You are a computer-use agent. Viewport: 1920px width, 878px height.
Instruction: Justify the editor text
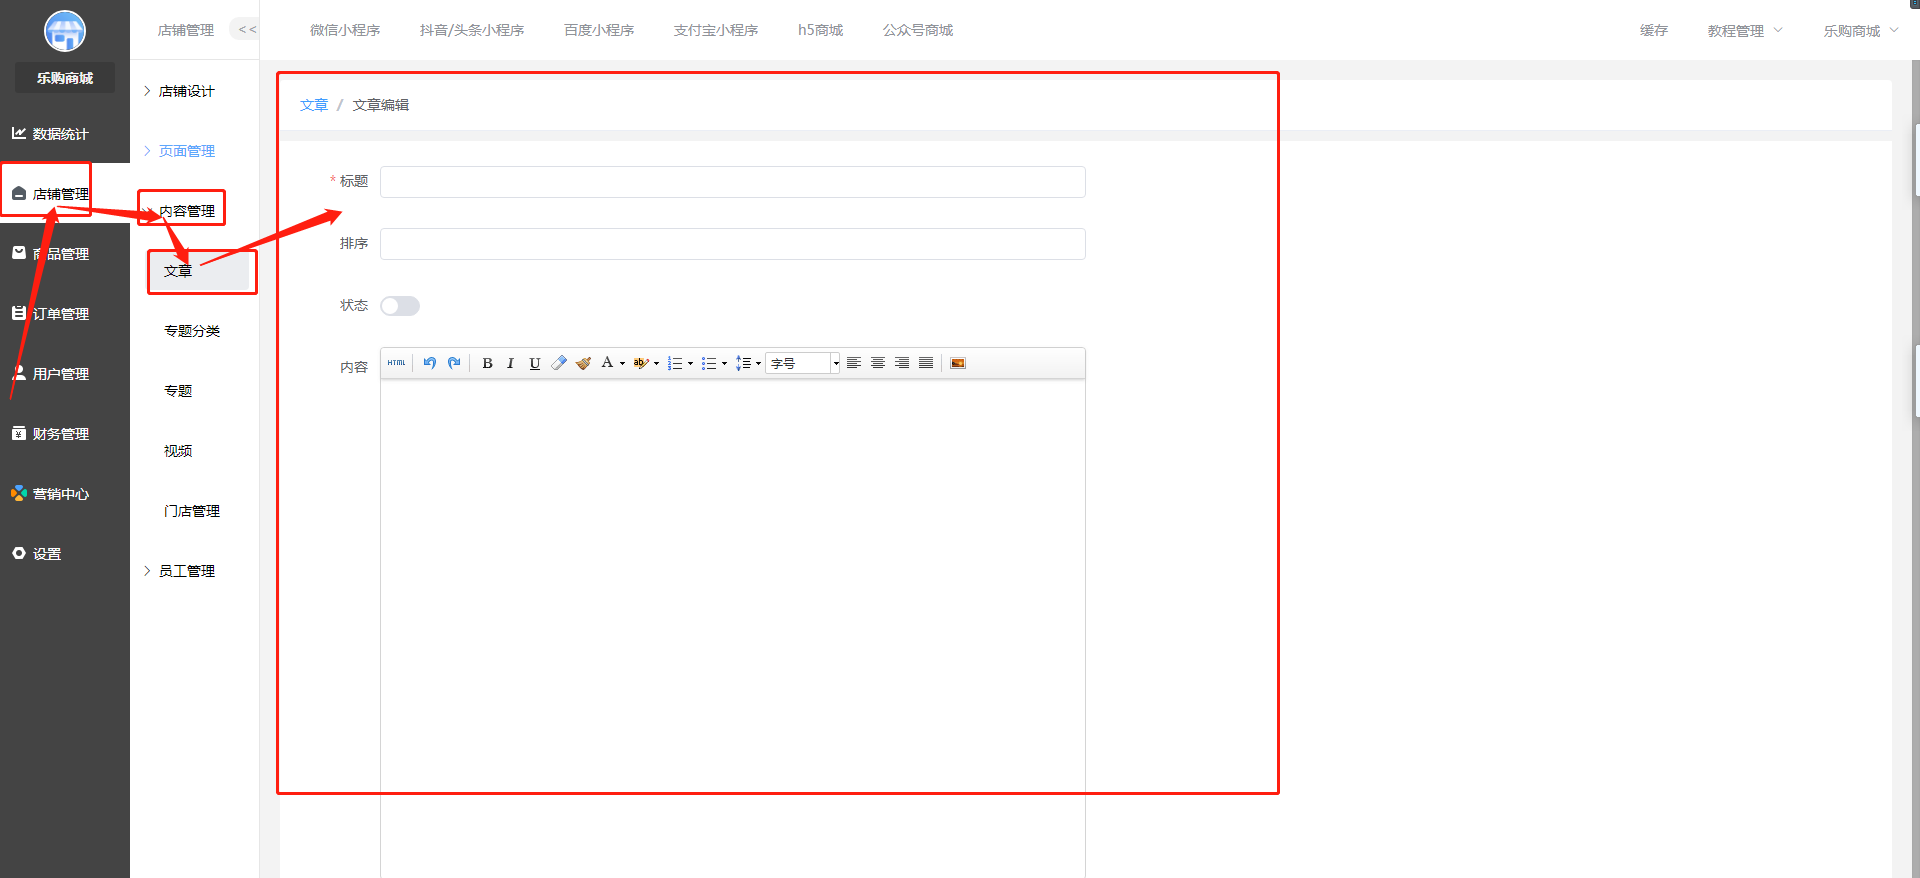(x=926, y=363)
